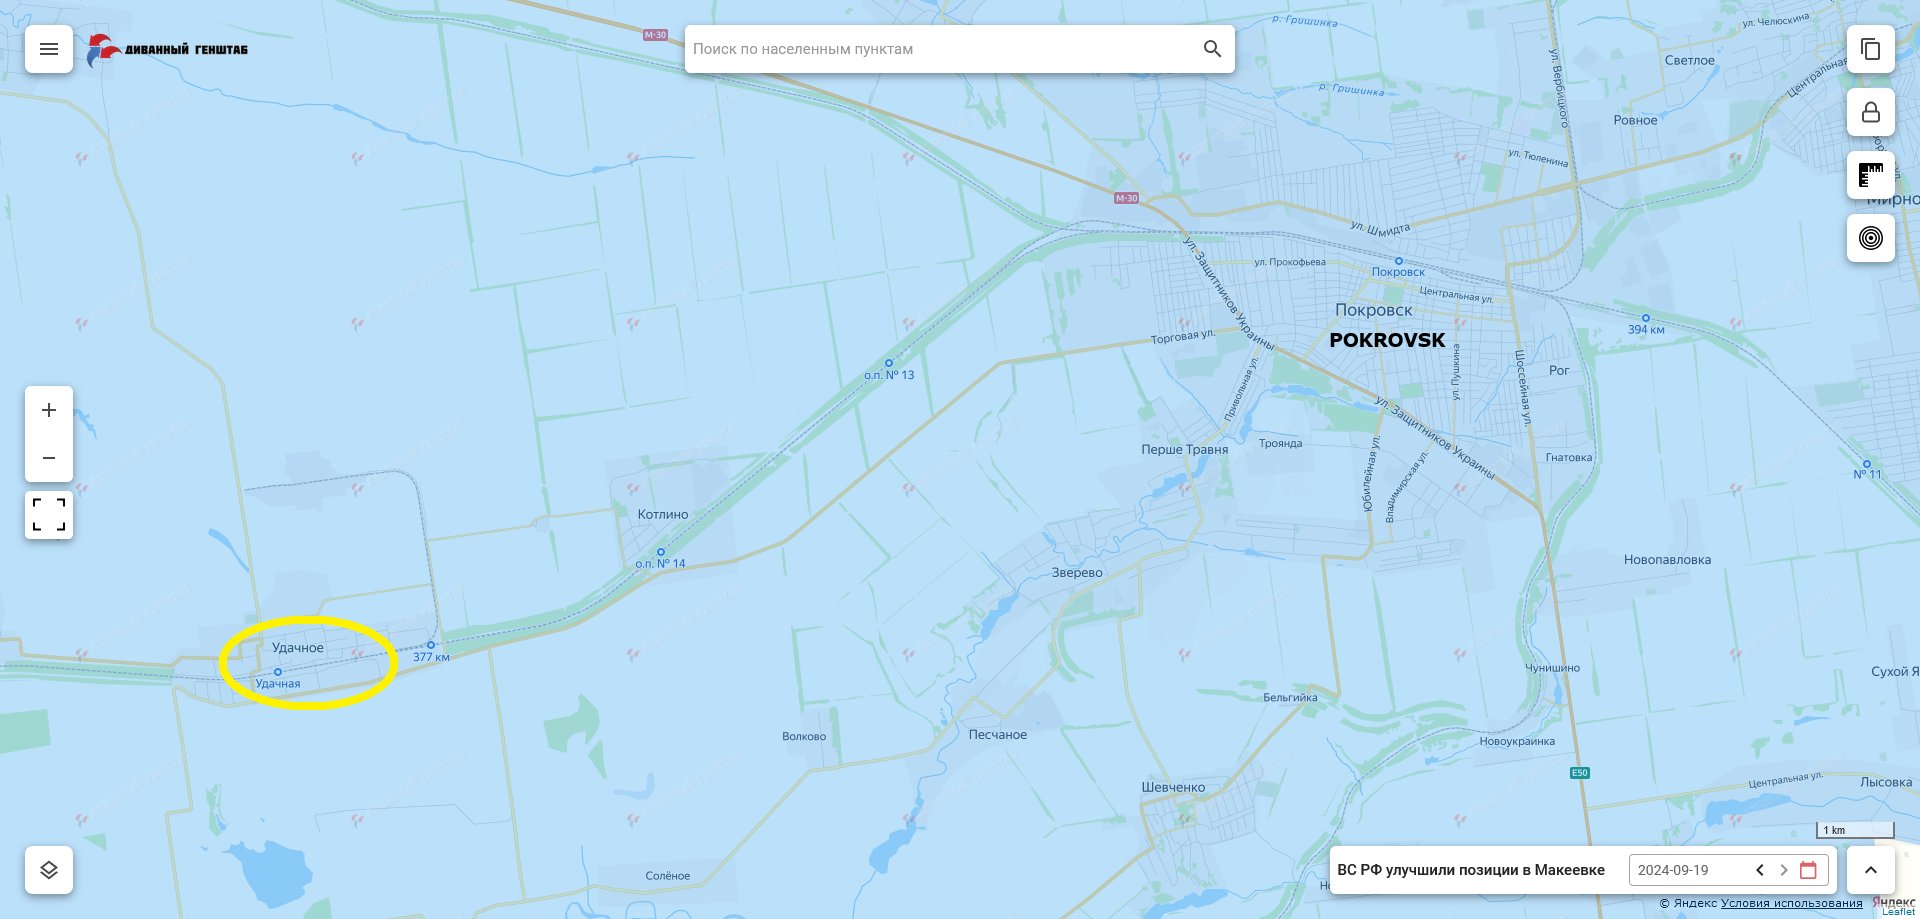
Task: Click the Рог district label
Action: pyautogui.click(x=1559, y=371)
